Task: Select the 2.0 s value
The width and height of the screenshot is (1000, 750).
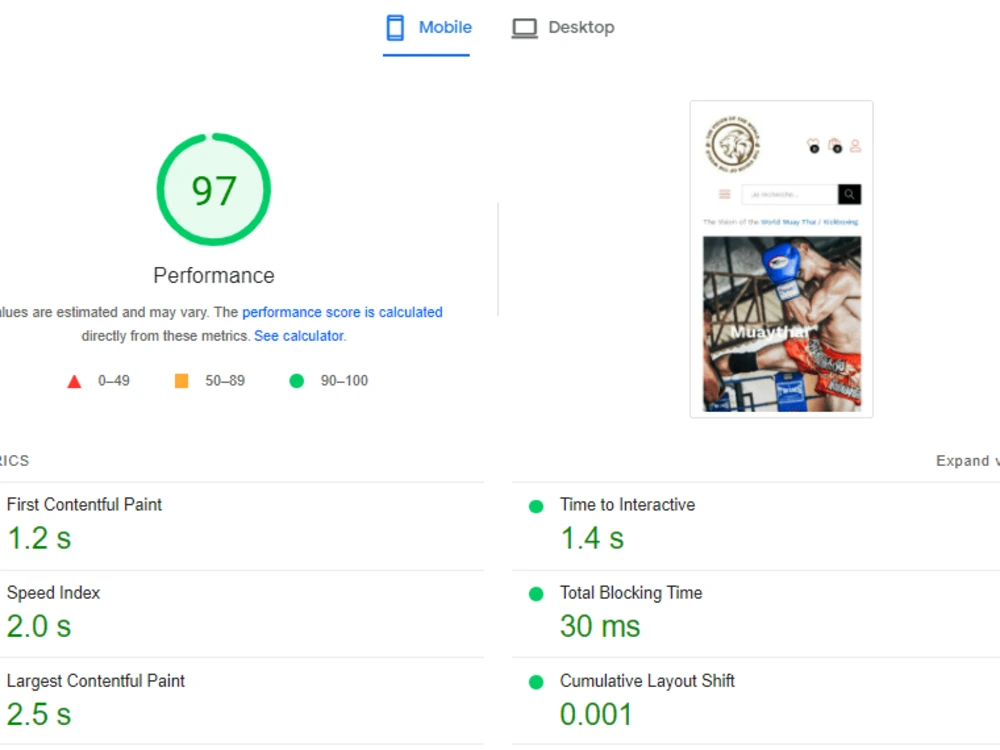Action: (39, 626)
